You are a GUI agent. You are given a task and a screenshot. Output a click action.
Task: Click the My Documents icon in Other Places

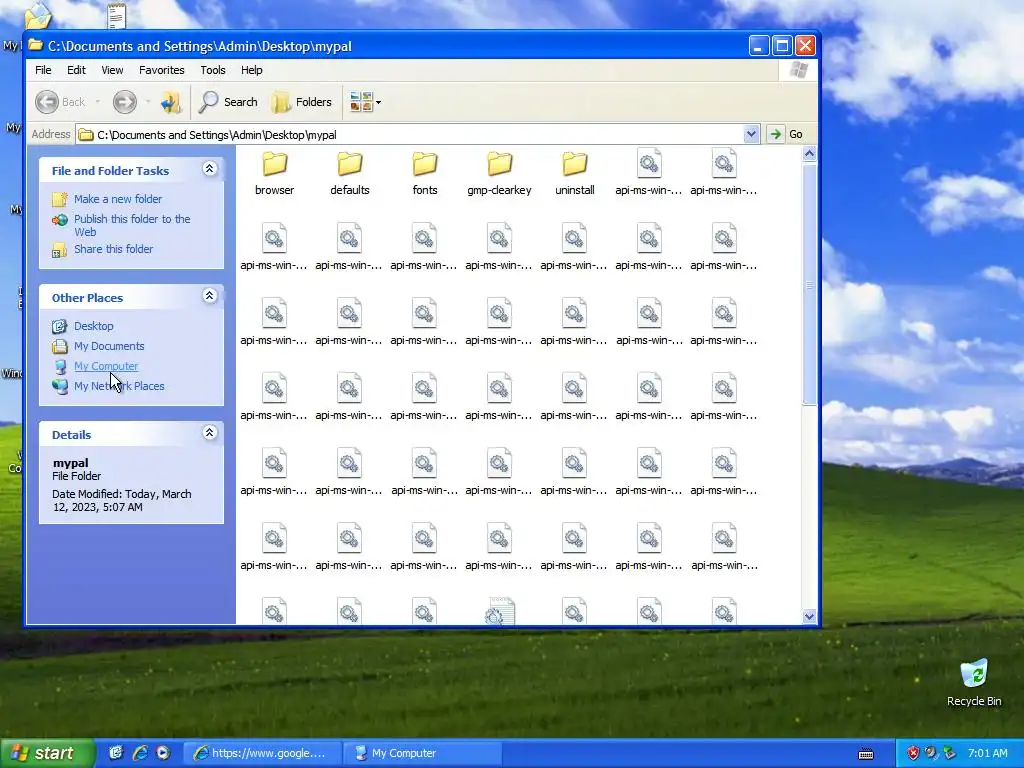pos(59,346)
